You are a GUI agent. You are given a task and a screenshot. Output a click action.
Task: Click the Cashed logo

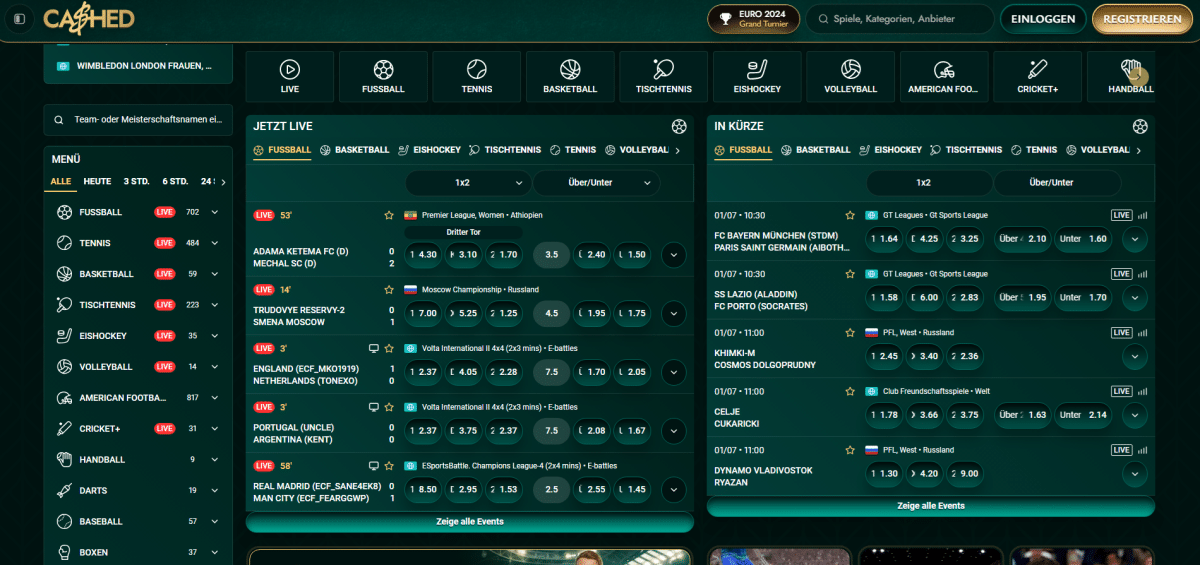point(88,19)
